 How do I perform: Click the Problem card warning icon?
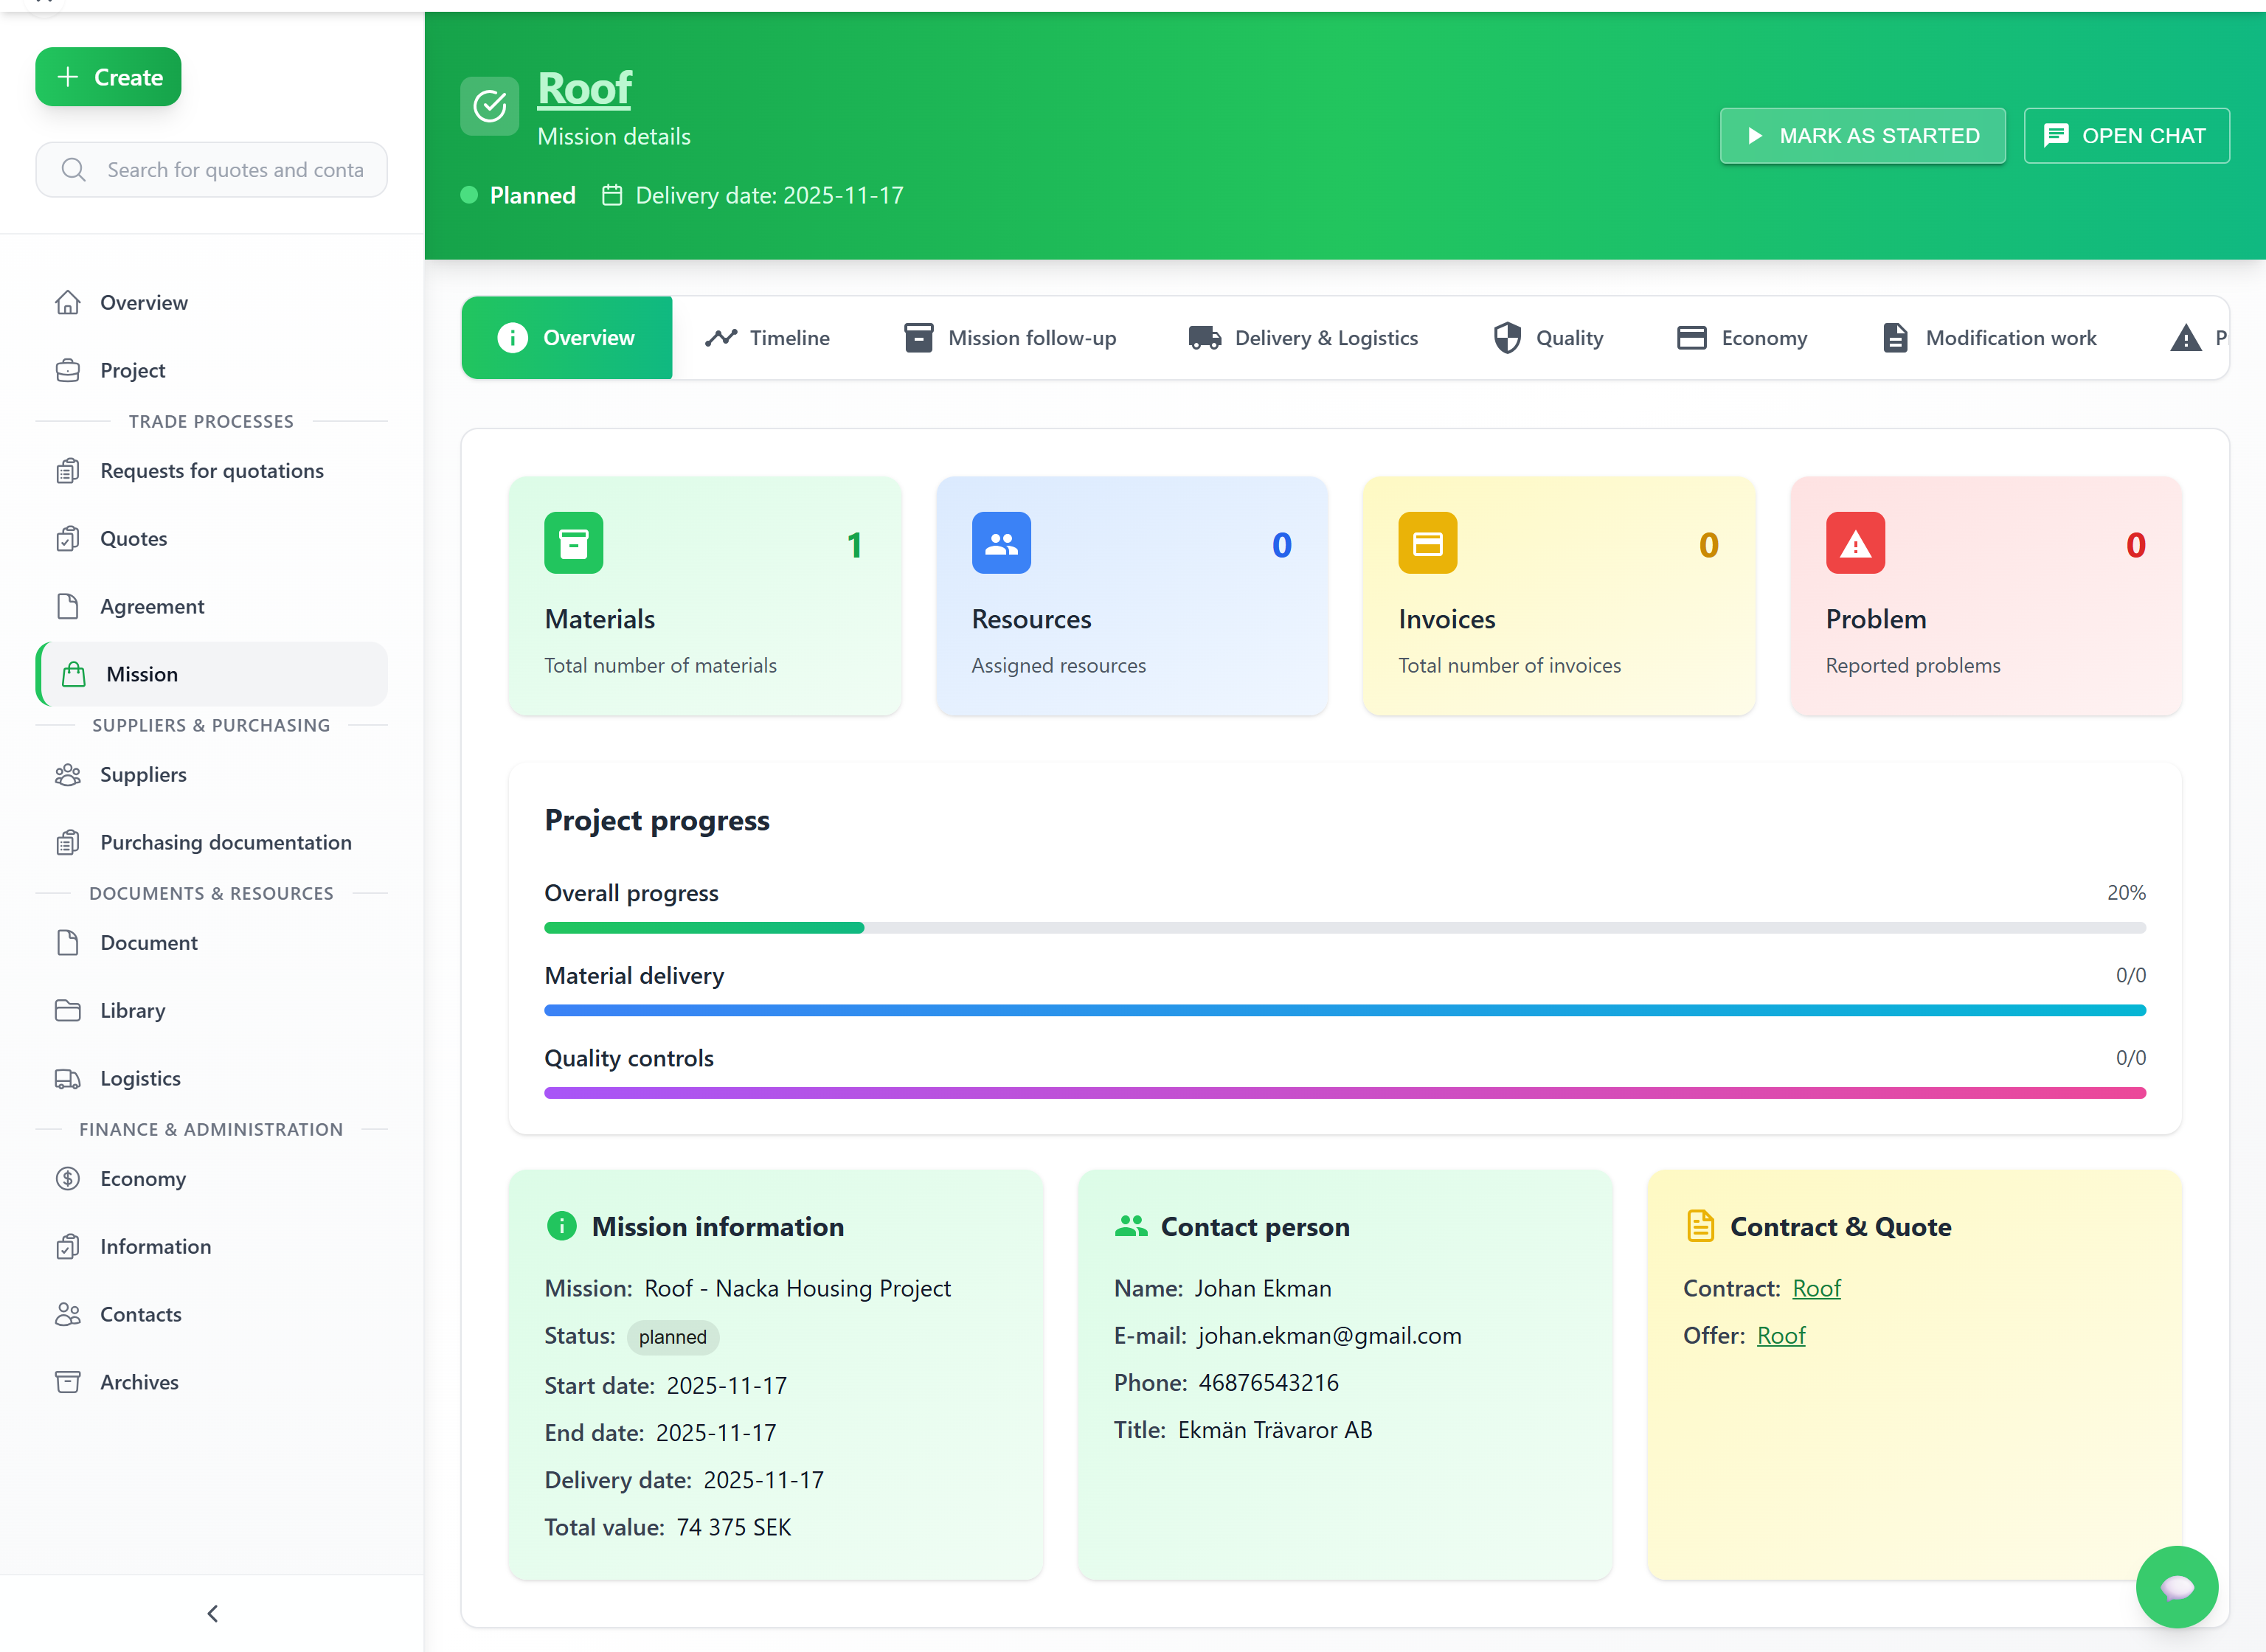click(x=1854, y=543)
